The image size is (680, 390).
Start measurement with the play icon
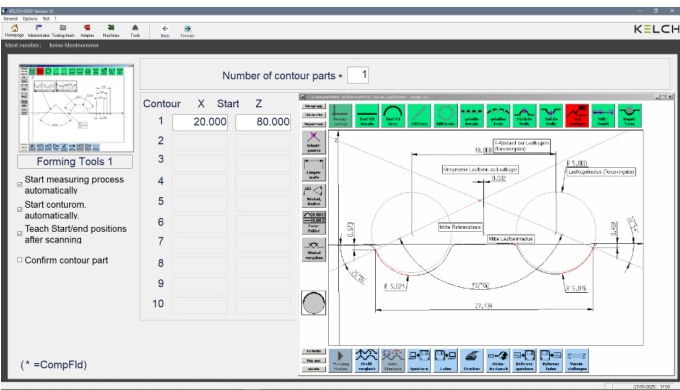click(x=340, y=360)
